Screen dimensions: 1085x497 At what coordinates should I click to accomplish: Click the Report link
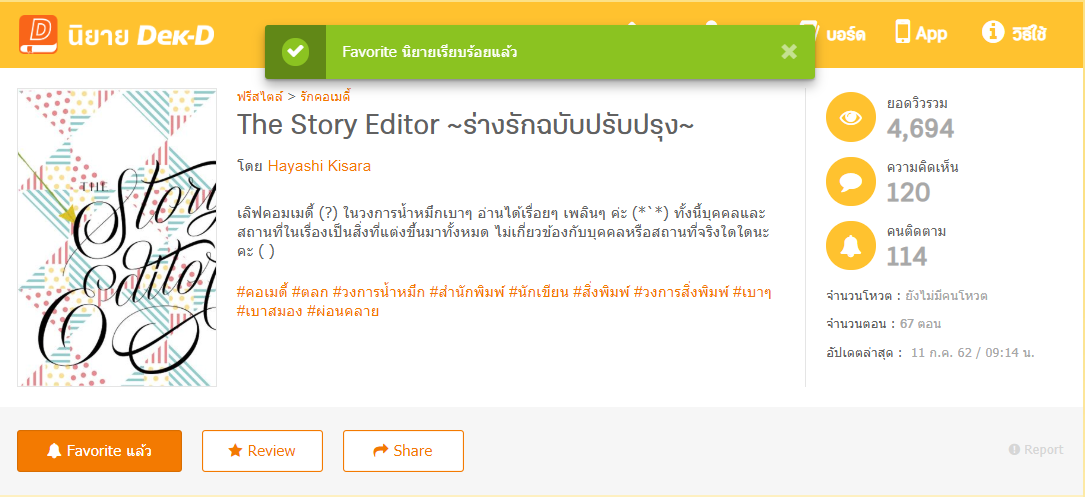click(1036, 450)
